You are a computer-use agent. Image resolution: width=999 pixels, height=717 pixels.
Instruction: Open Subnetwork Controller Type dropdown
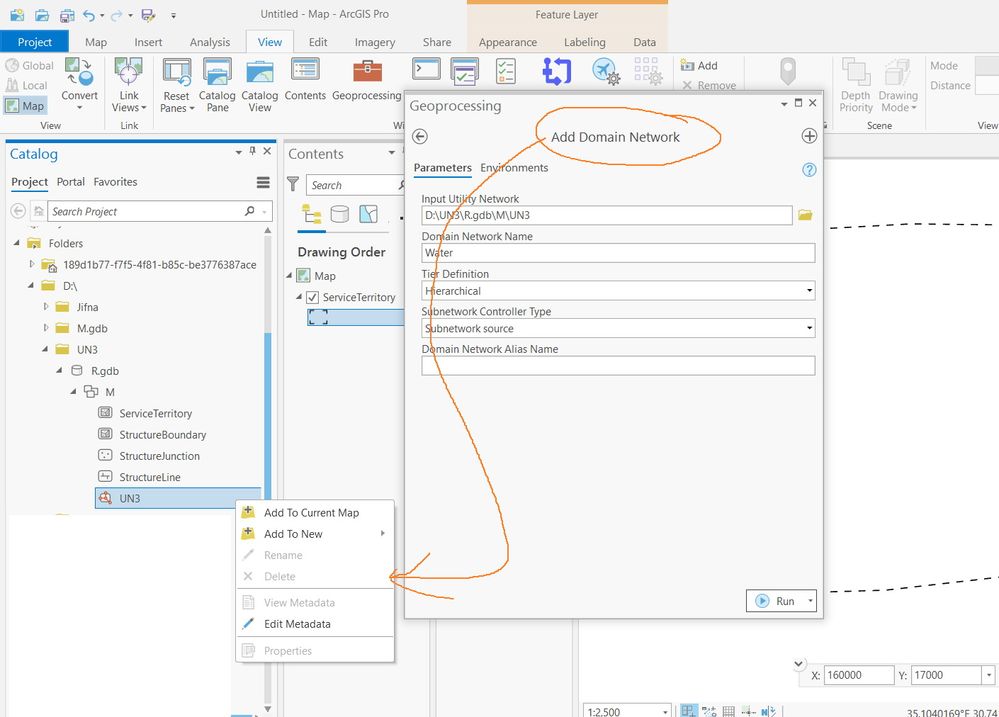pos(617,328)
